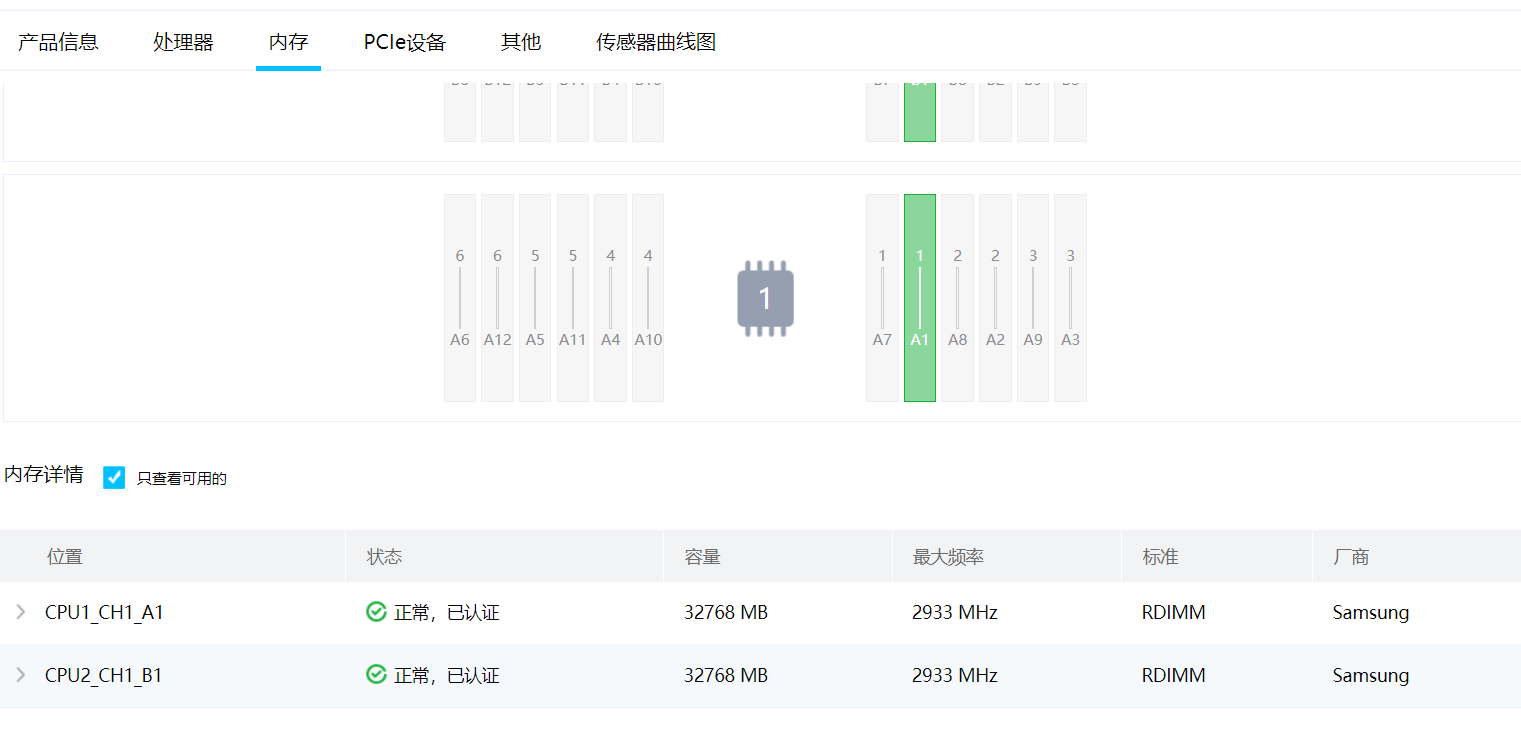This screenshot has height=750, width=1521.
Task: Click the 最大频率 column header
Action: 948,557
